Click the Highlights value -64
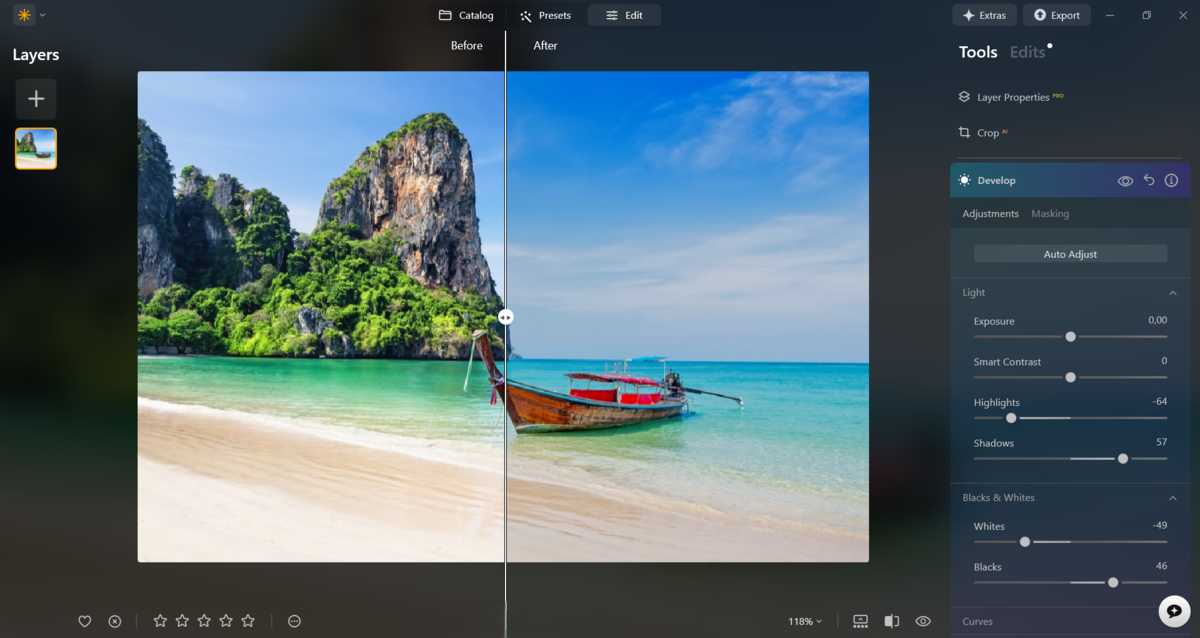The width and height of the screenshot is (1200, 638). [x=1159, y=402]
